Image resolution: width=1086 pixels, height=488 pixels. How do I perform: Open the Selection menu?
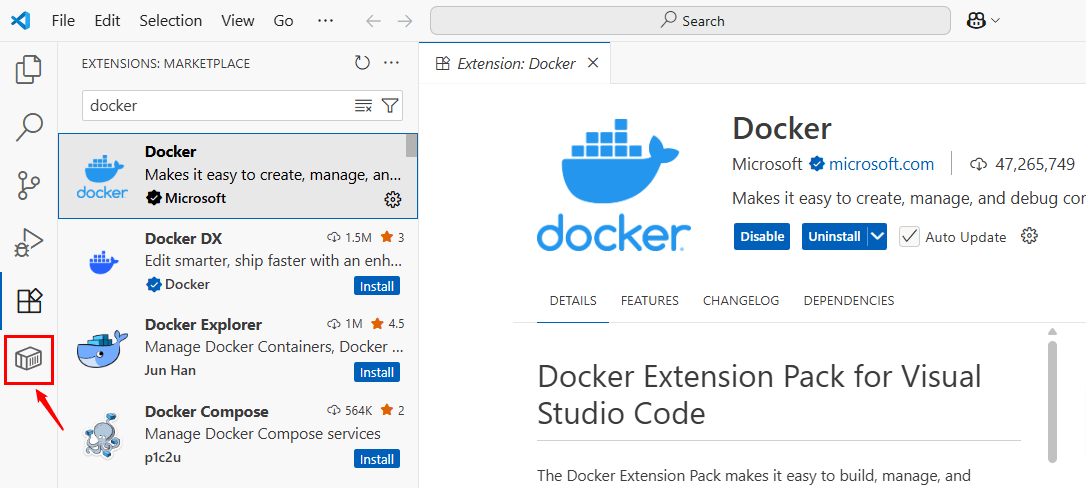(x=170, y=20)
